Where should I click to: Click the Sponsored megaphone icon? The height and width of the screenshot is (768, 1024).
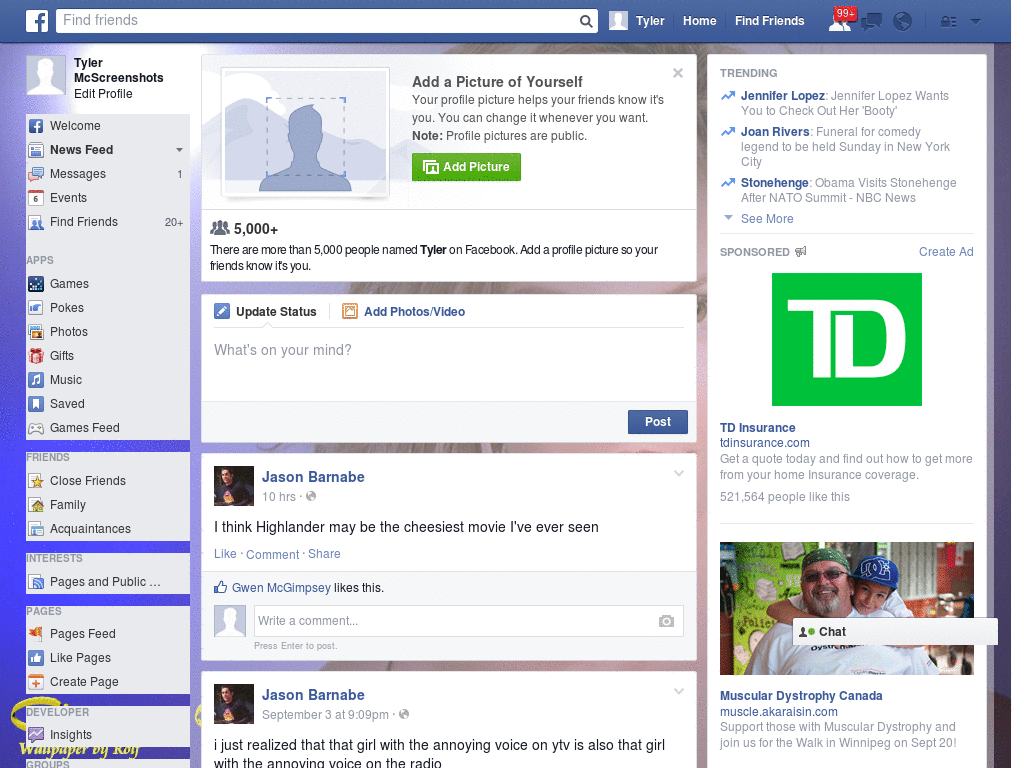[801, 251]
